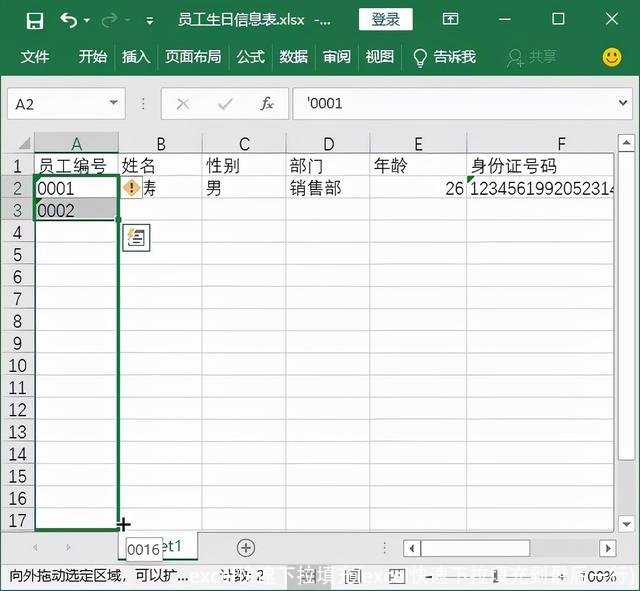The height and width of the screenshot is (591, 640).
Task: Switch to the 视图 ribbon tab
Action: click(x=380, y=56)
